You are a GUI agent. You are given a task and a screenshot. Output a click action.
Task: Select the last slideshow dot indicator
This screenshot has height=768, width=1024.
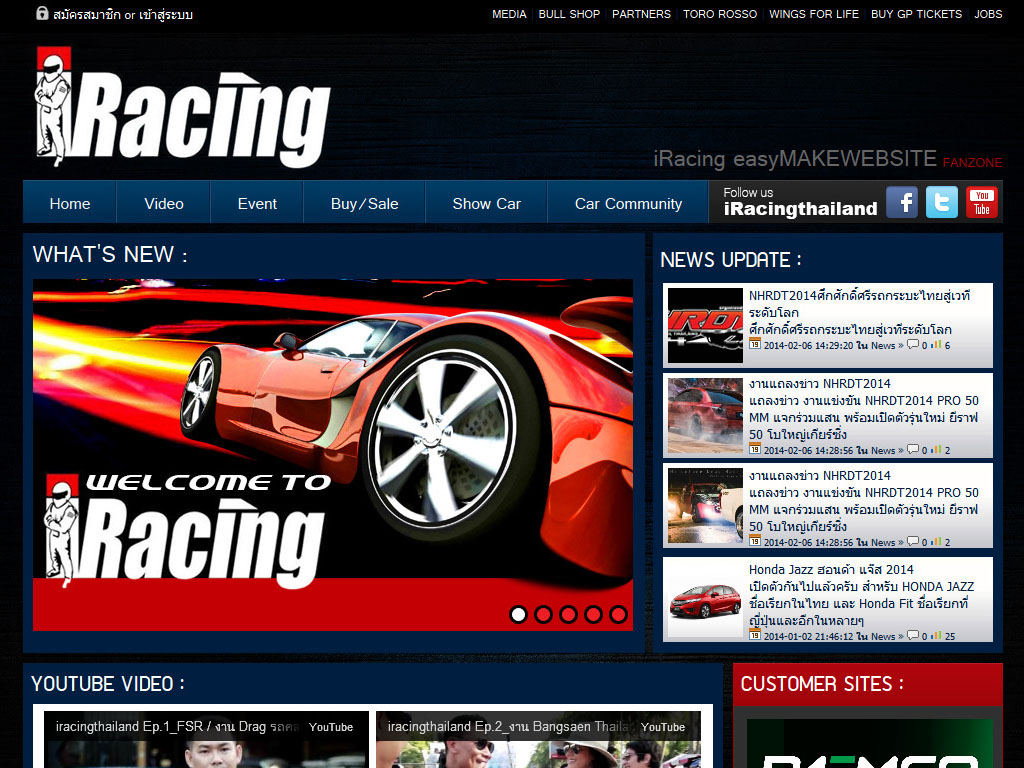[618, 614]
